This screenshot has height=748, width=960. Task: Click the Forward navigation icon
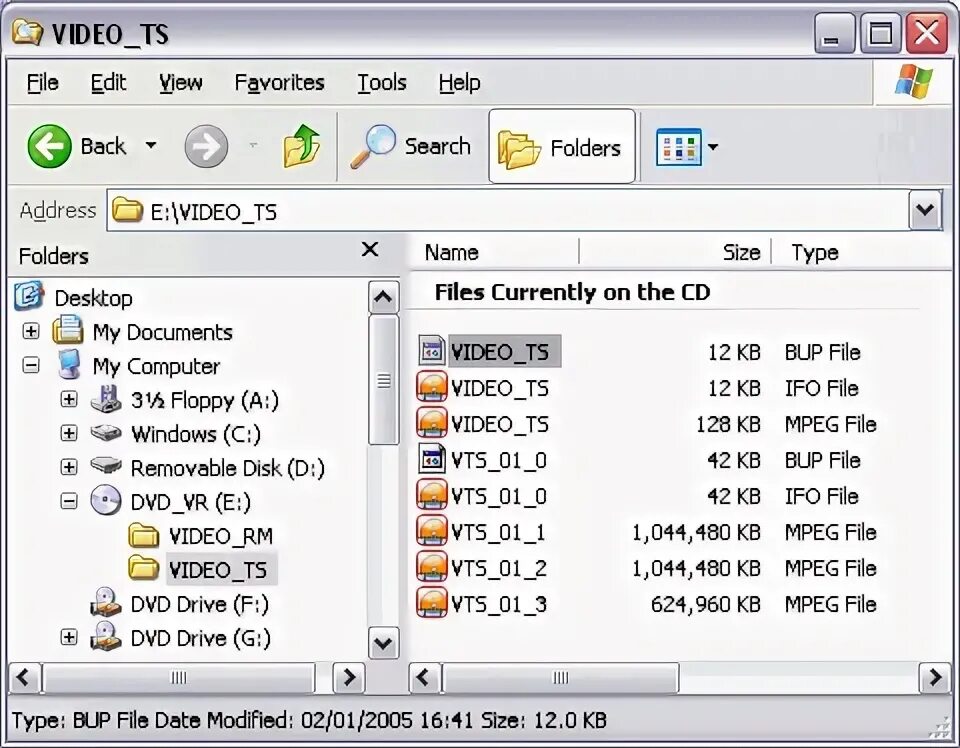[205, 146]
